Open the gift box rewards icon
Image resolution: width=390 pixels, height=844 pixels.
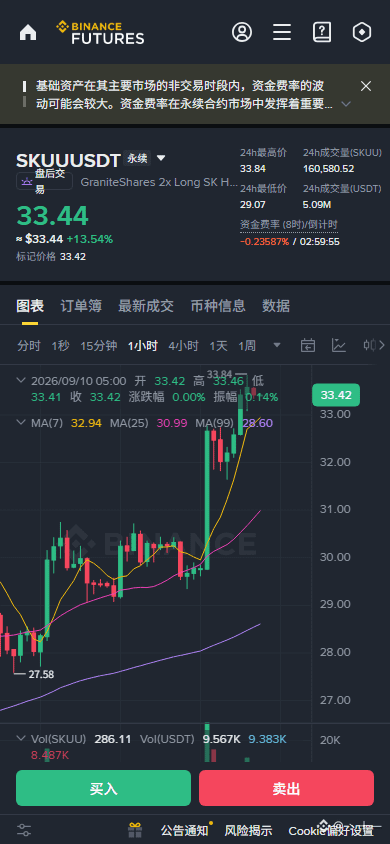[135, 829]
